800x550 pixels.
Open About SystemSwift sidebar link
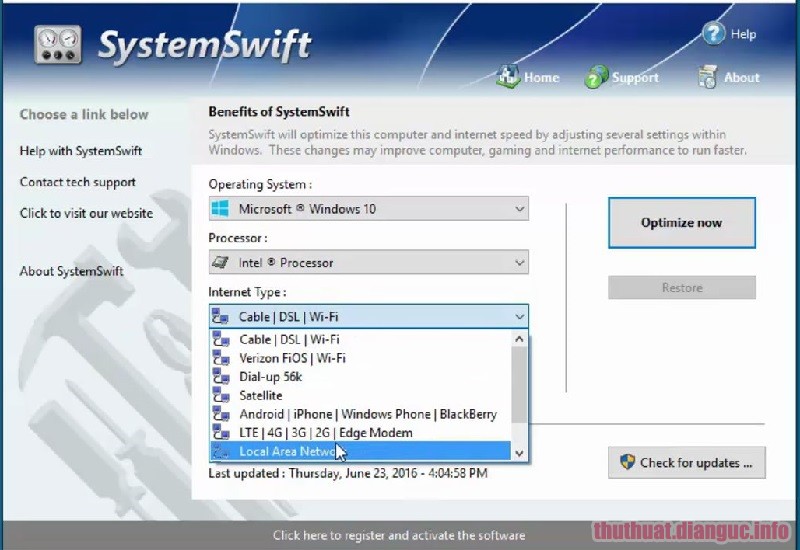pos(71,271)
